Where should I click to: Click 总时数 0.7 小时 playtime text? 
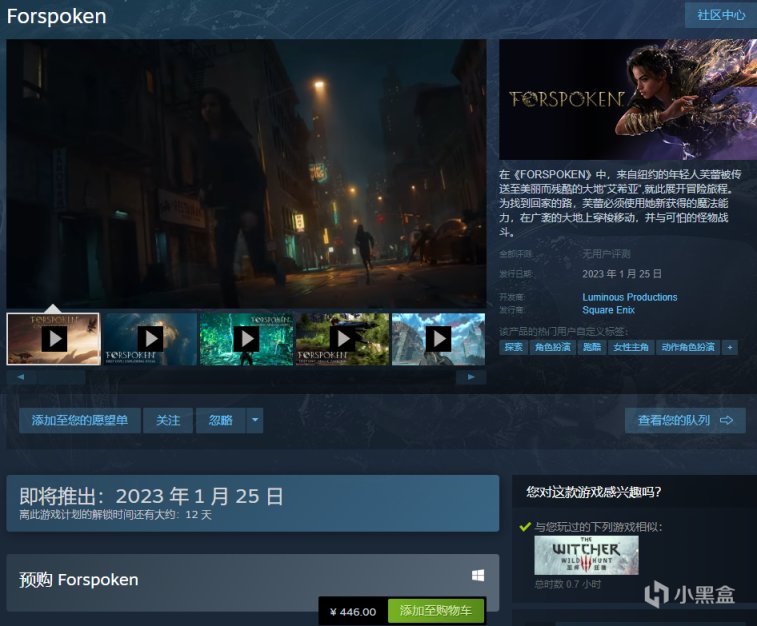point(567,584)
